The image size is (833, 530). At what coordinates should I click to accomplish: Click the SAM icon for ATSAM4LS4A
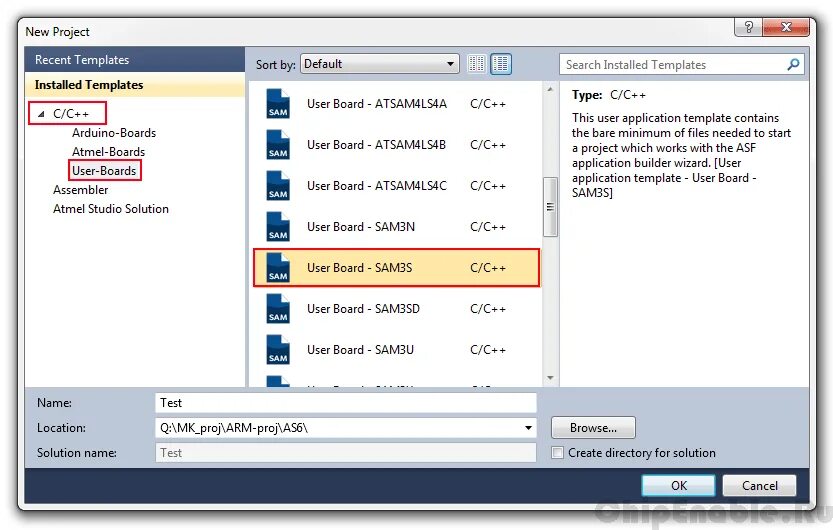click(278, 104)
